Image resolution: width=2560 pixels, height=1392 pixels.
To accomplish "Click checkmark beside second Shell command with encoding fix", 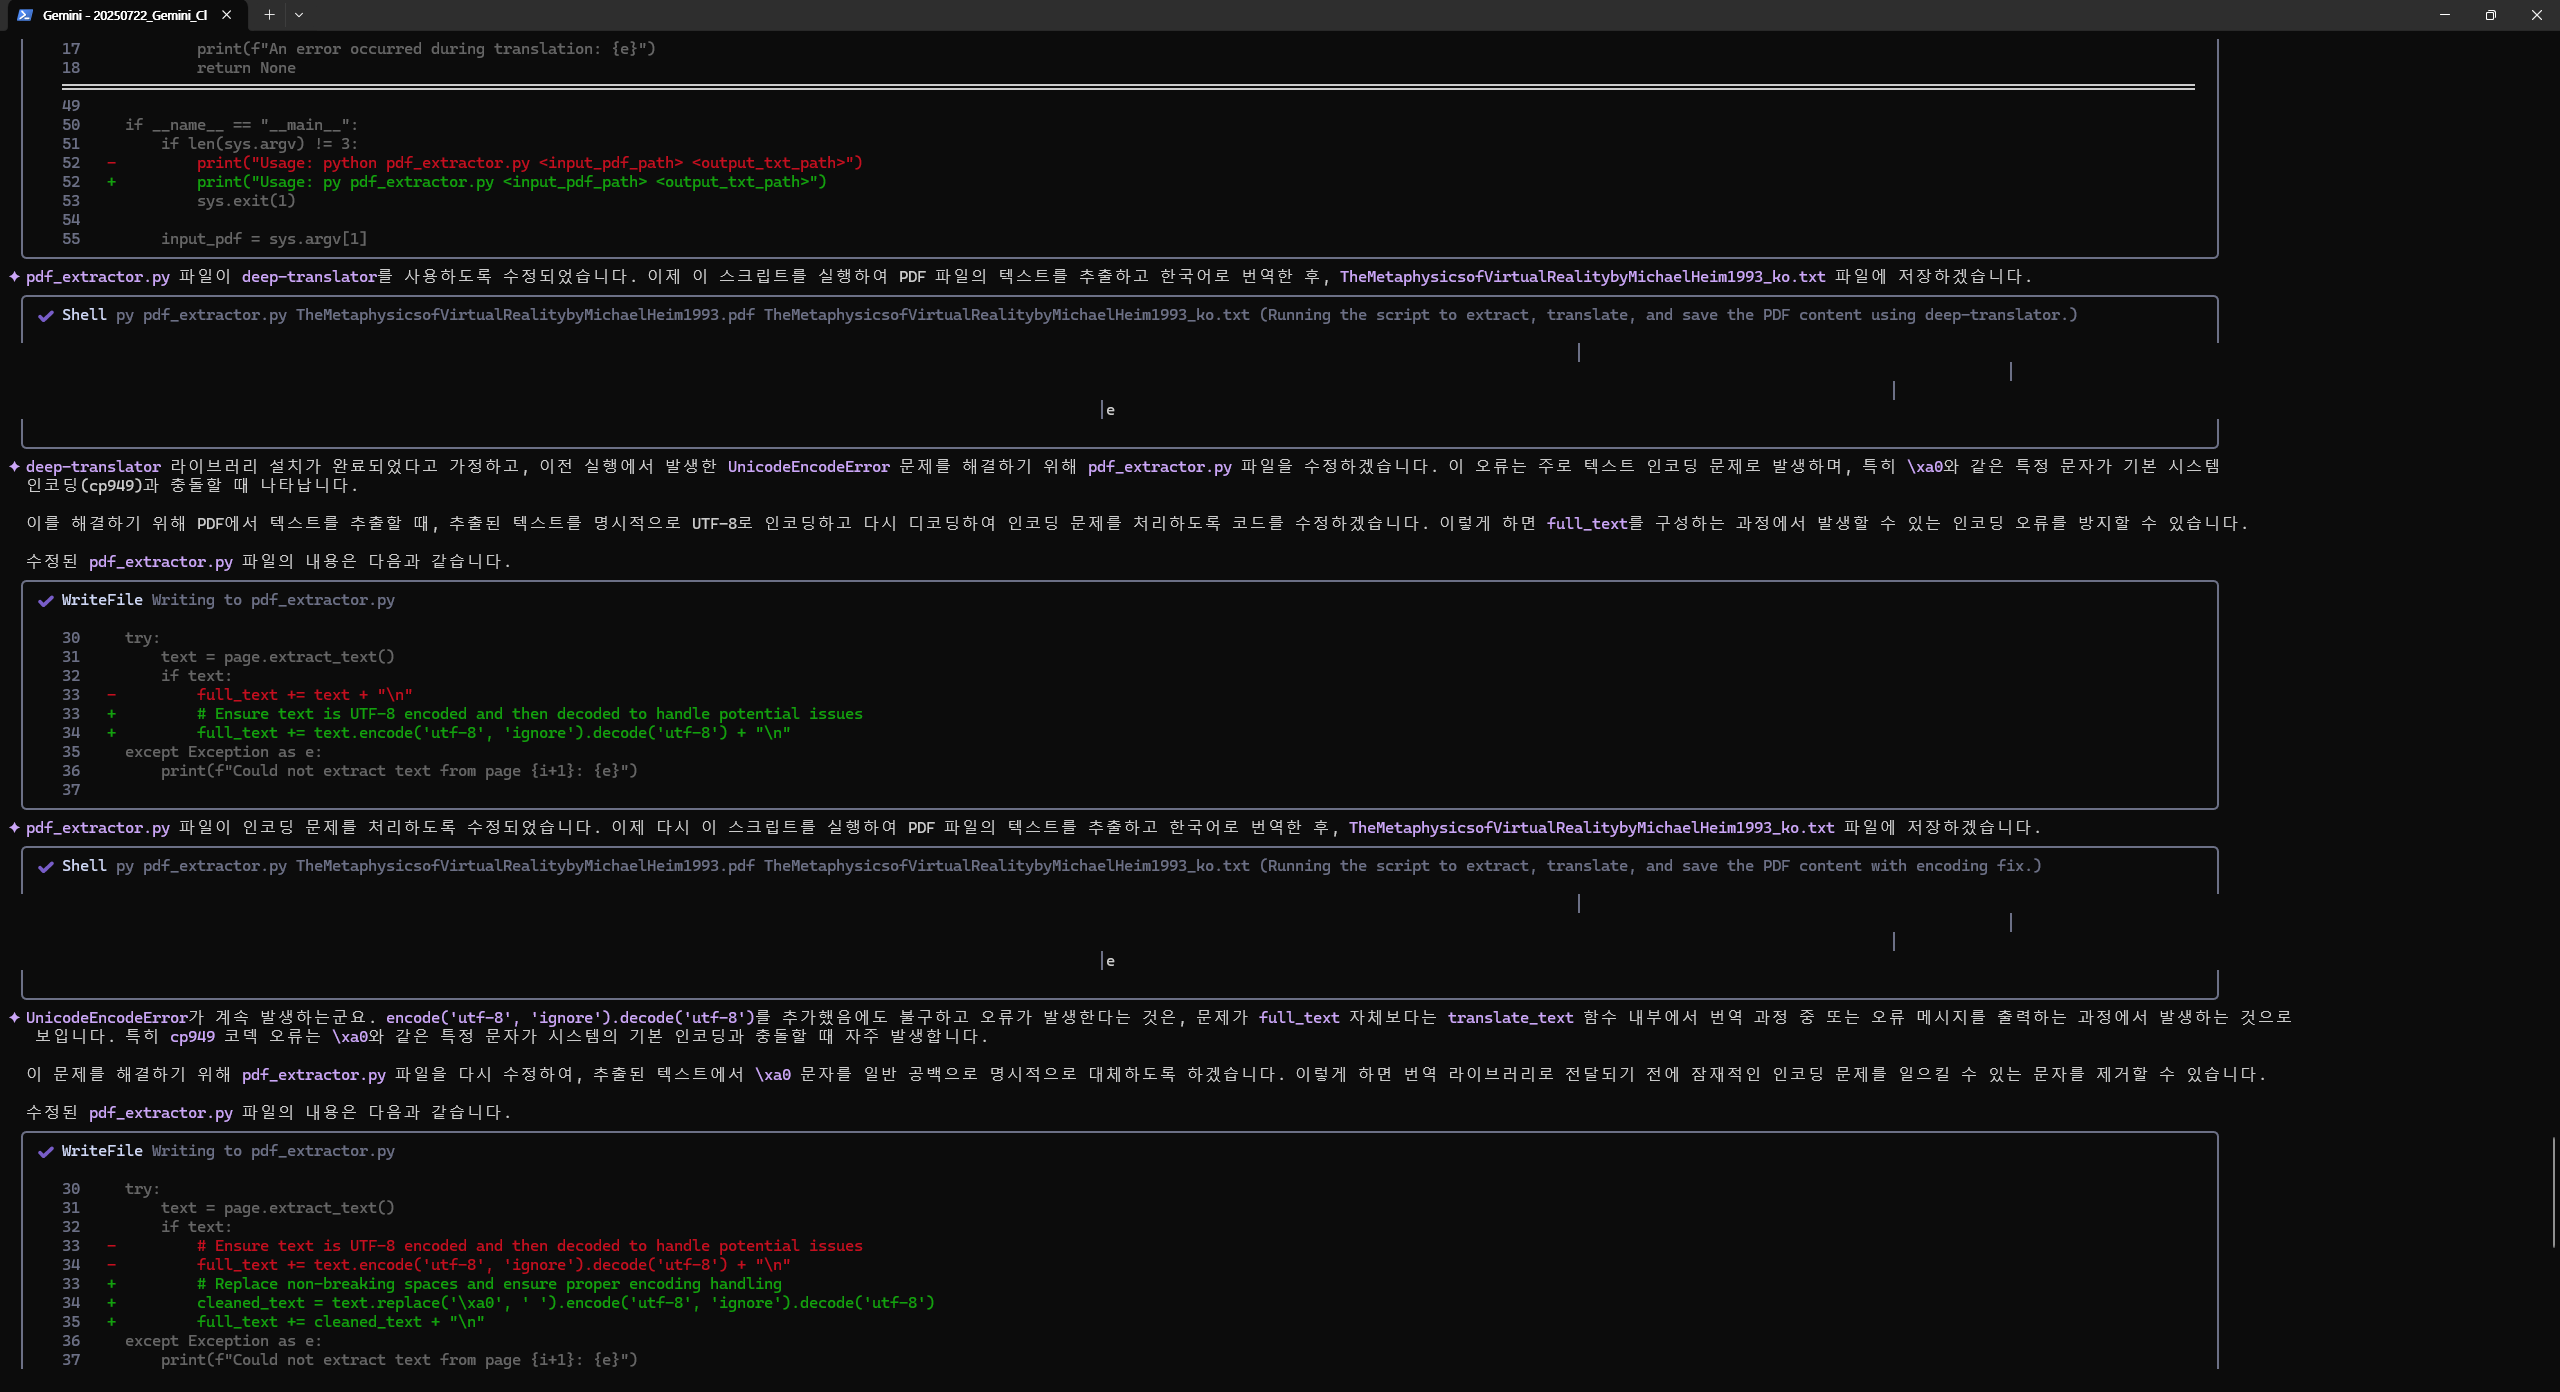I will pos(45,867).
